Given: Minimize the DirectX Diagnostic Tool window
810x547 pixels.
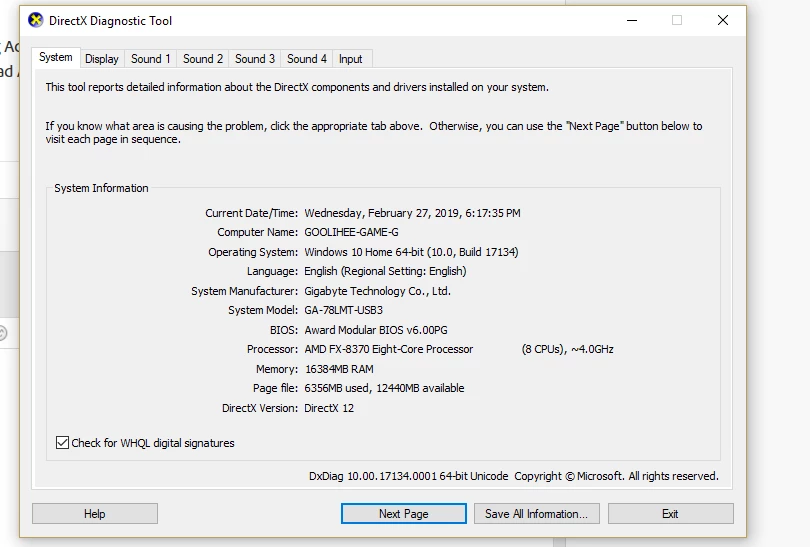Looking at the screenshot, I should coord(632,21).
